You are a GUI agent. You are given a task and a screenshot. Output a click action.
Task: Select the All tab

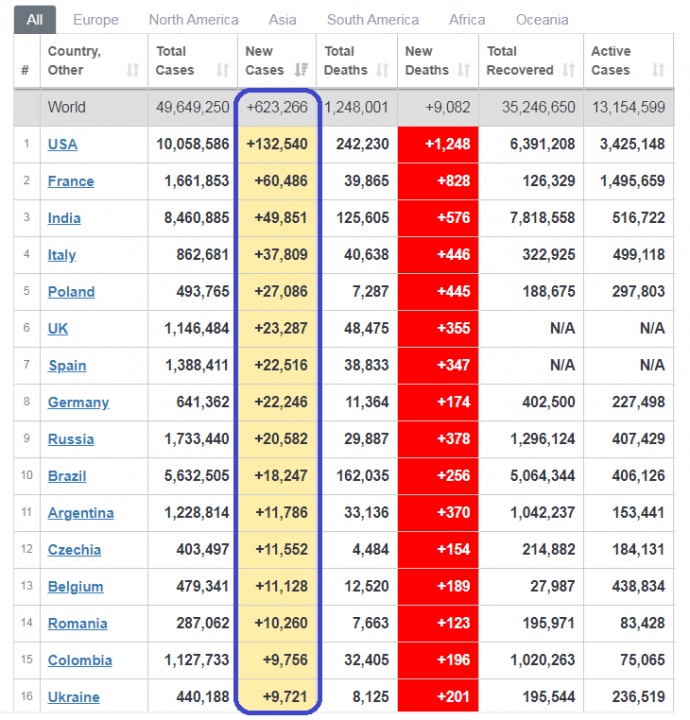tap(35, 19)
